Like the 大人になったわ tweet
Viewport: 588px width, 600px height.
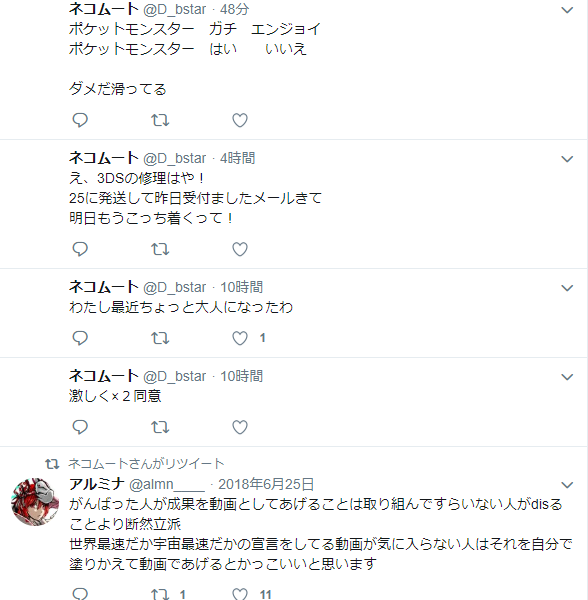tap(240, 338)
